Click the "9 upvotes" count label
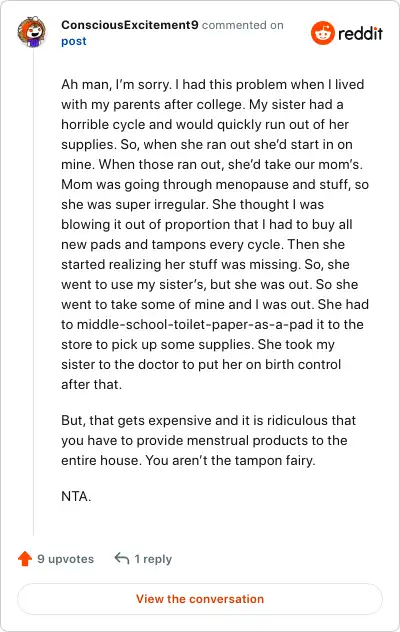Viewport: 400px width, 632px height. [x=65, y=559]
